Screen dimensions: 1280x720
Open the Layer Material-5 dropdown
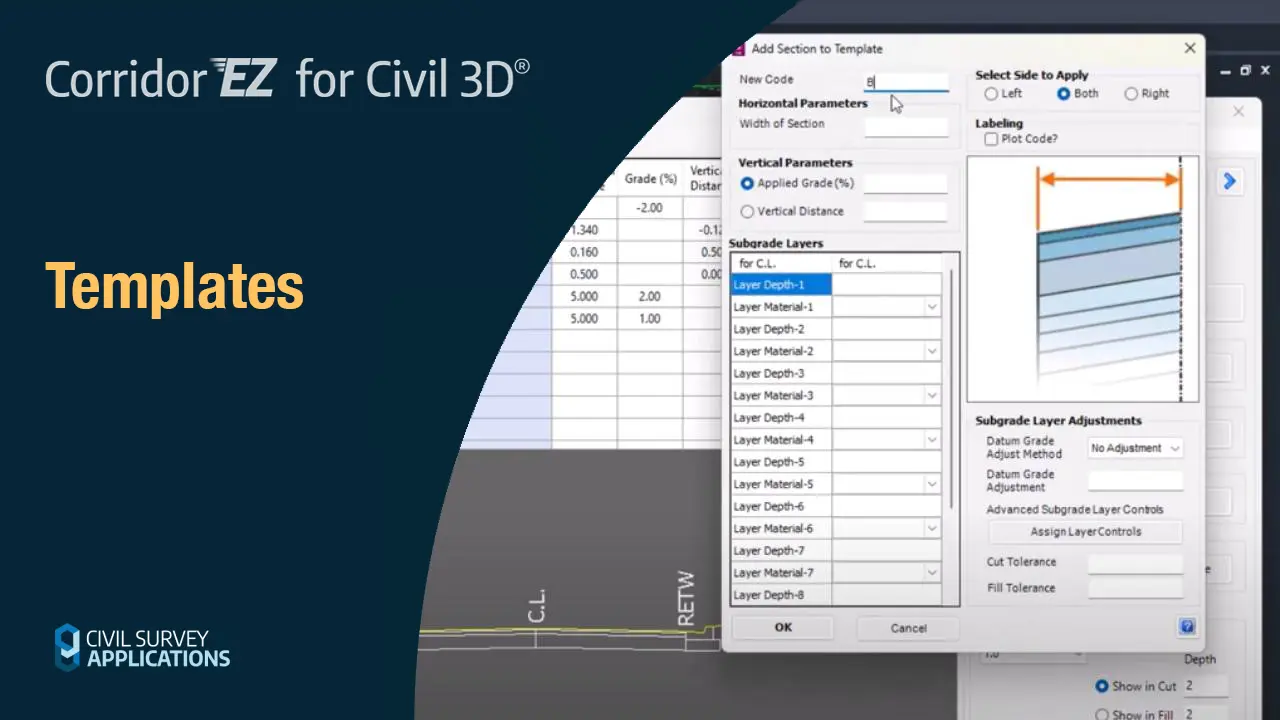(x=932, y=484)
